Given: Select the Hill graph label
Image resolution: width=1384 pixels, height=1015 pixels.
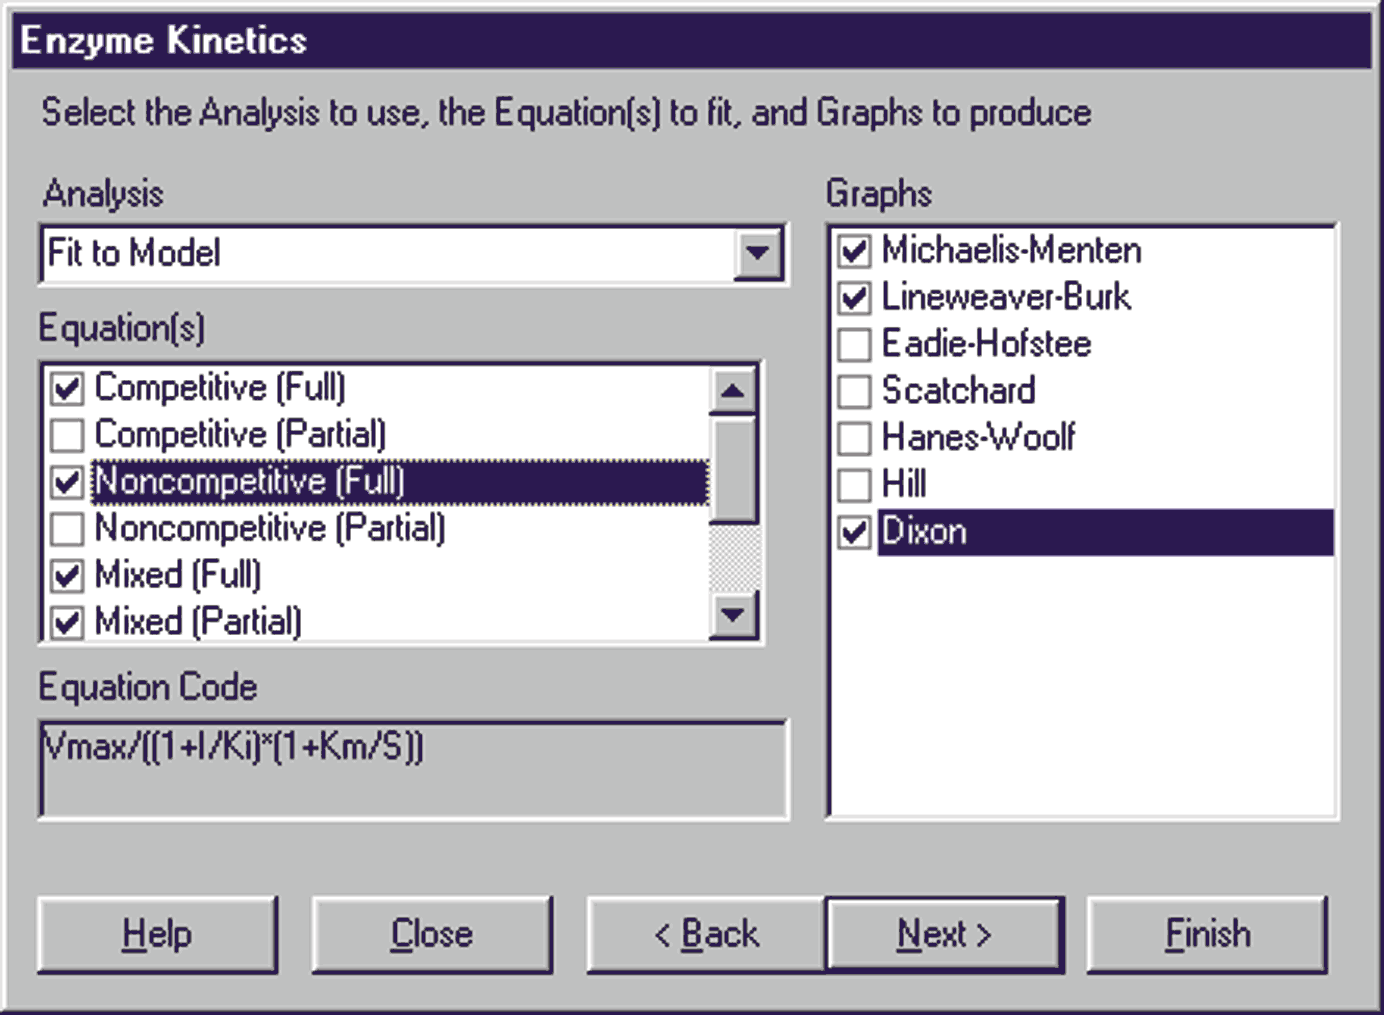Looking at the screenshot, I should tap(904, 485).
